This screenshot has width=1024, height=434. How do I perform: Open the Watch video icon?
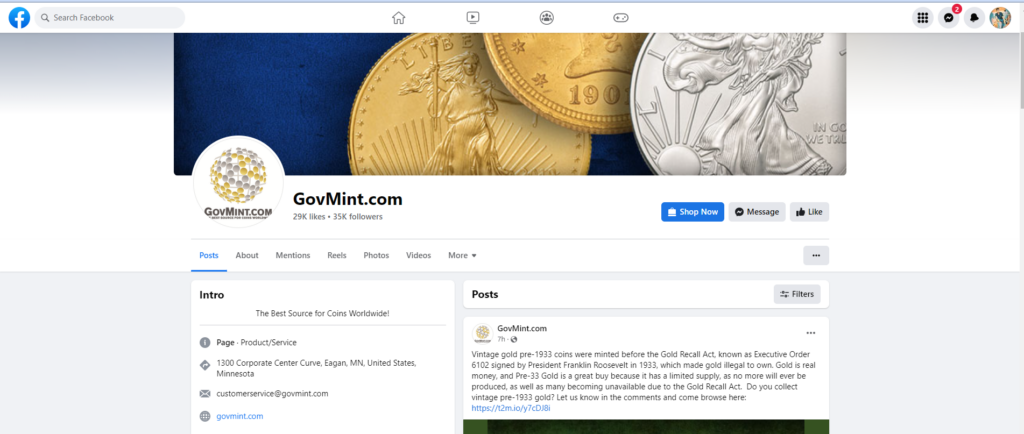(x=473, y=18)
